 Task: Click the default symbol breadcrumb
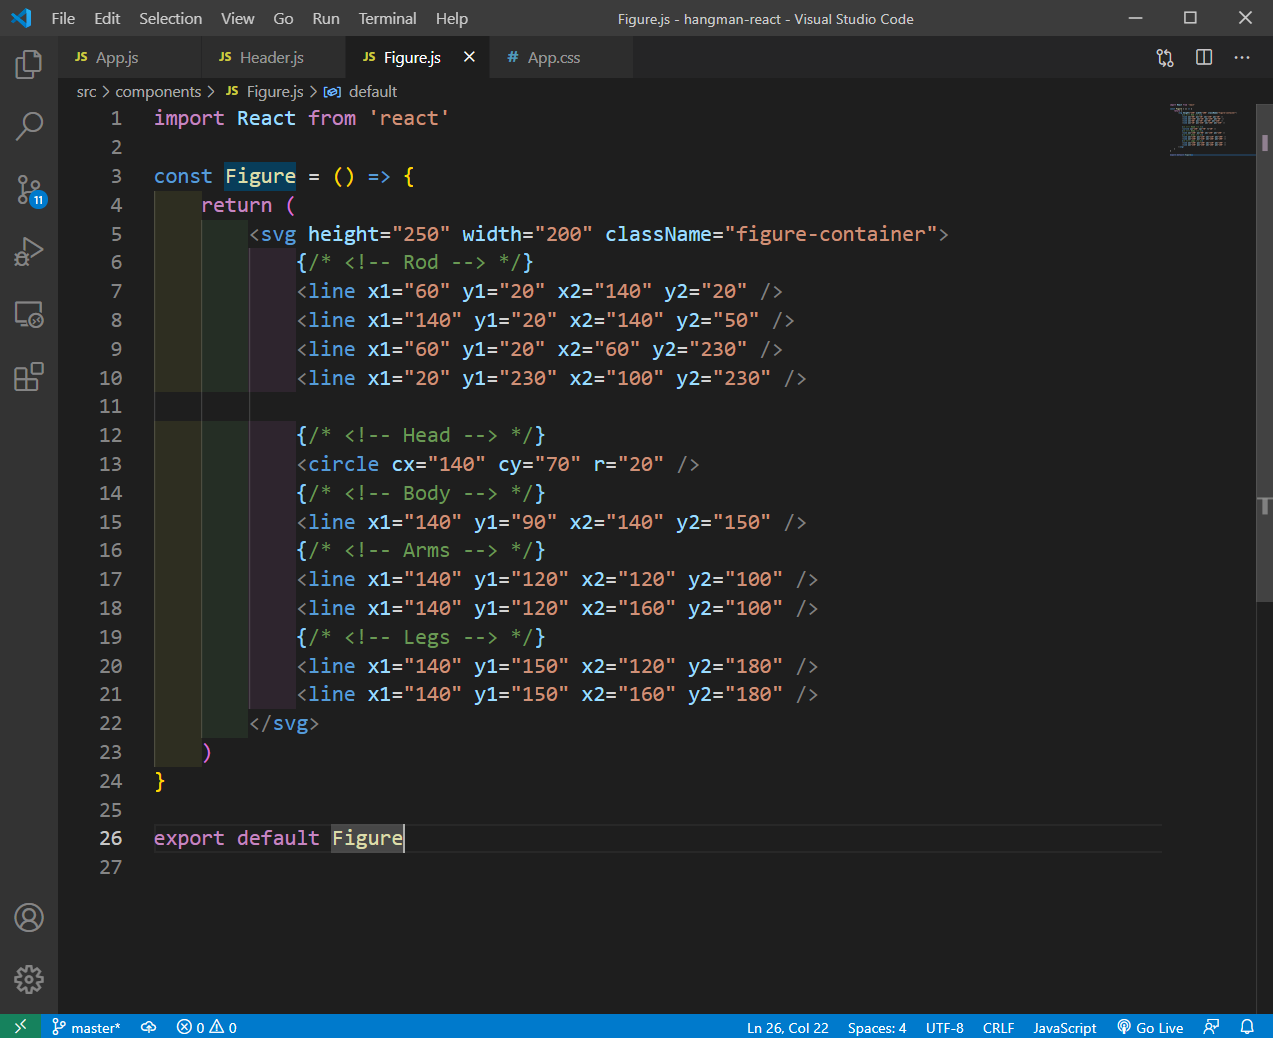[361, 91]
